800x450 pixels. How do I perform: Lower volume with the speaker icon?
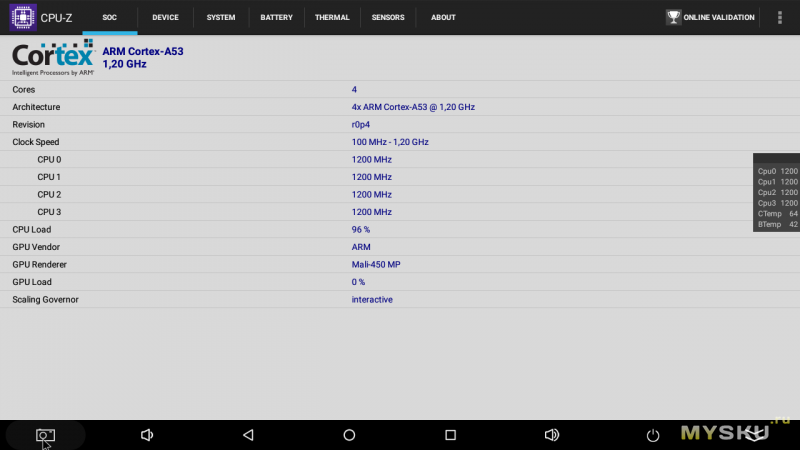click(147, 435)
